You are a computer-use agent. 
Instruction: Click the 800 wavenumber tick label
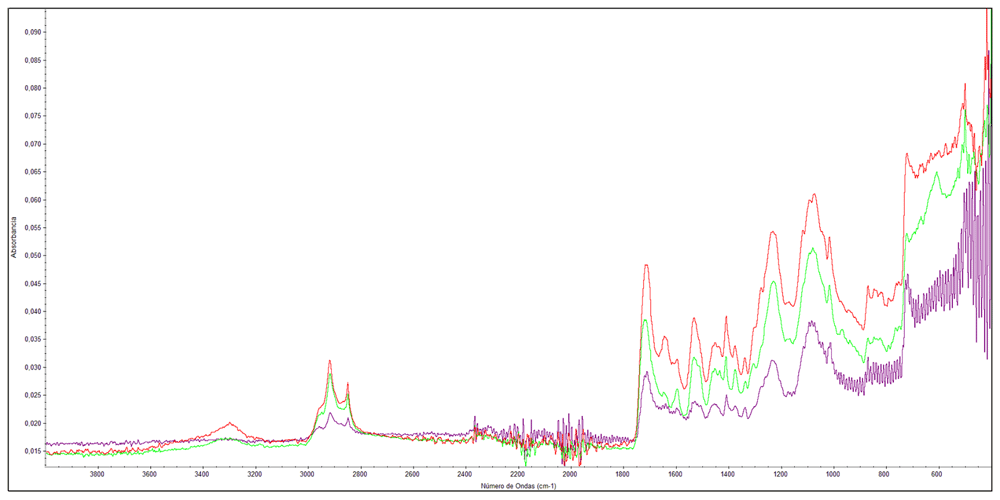[885, 475]
